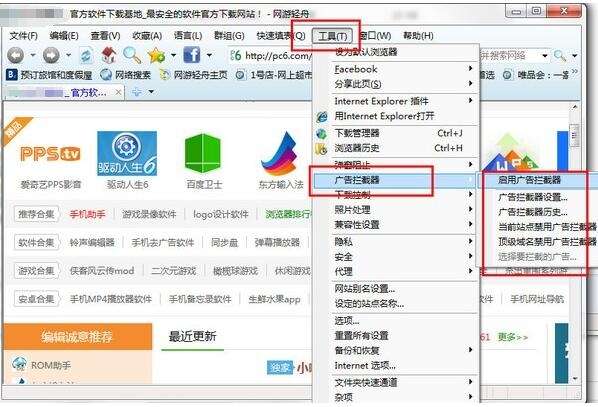This screenshot has height=407, width=598.
Task: Click the address bar URL field
Action: [x=271, y=56]
